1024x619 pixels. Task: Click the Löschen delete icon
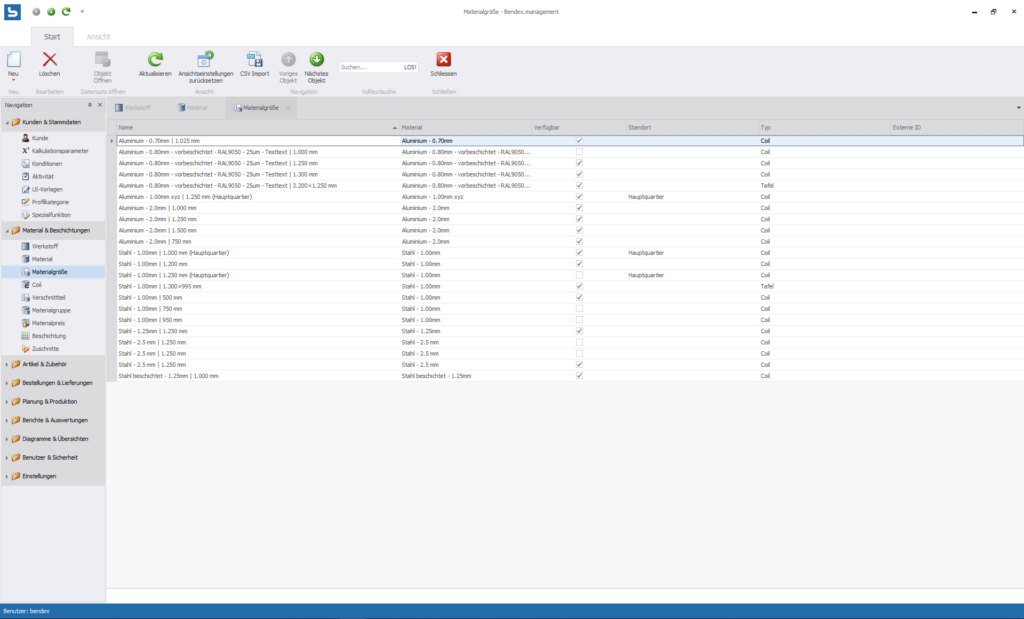tap(49, 60)
